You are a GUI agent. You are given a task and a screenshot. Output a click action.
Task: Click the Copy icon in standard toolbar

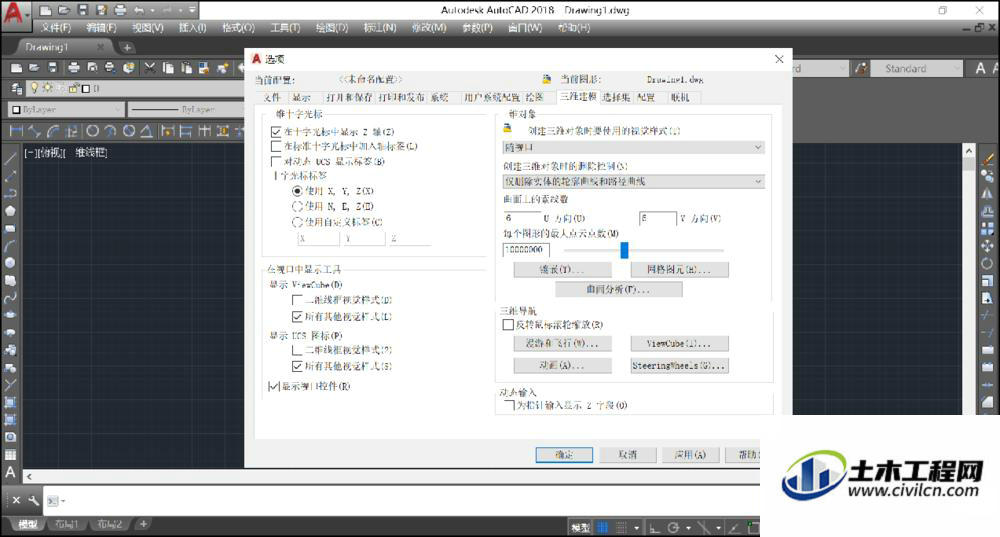pyautogui.click(x=168, y=68)
